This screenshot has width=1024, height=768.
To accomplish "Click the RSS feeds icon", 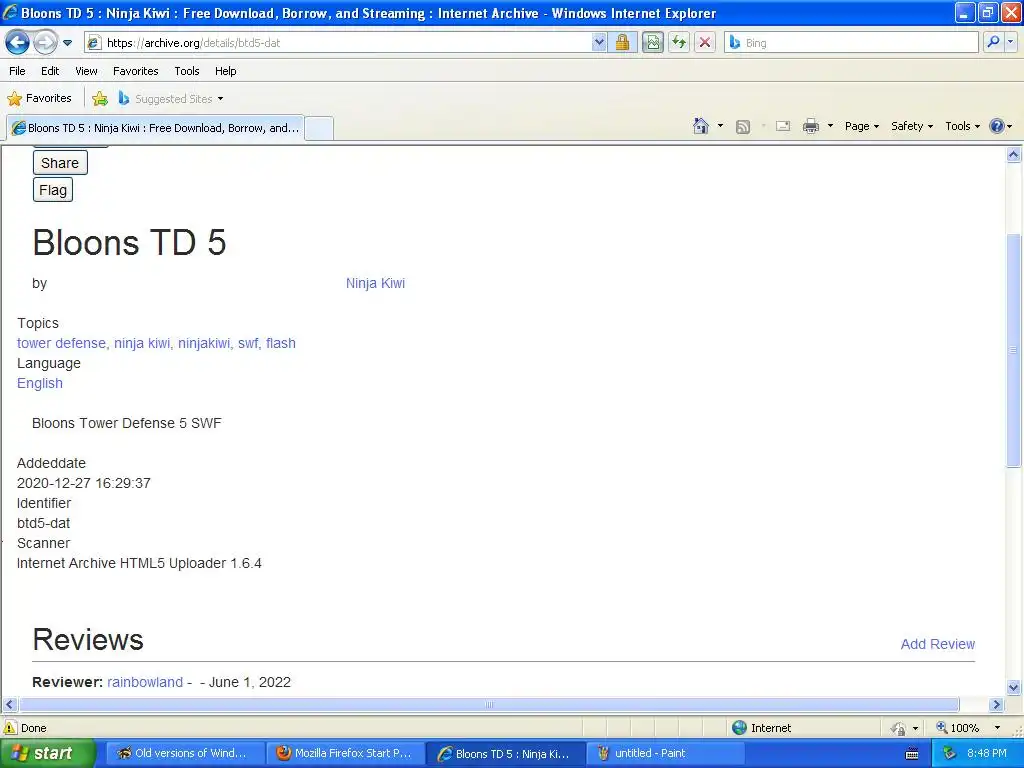I will point(743,127).
